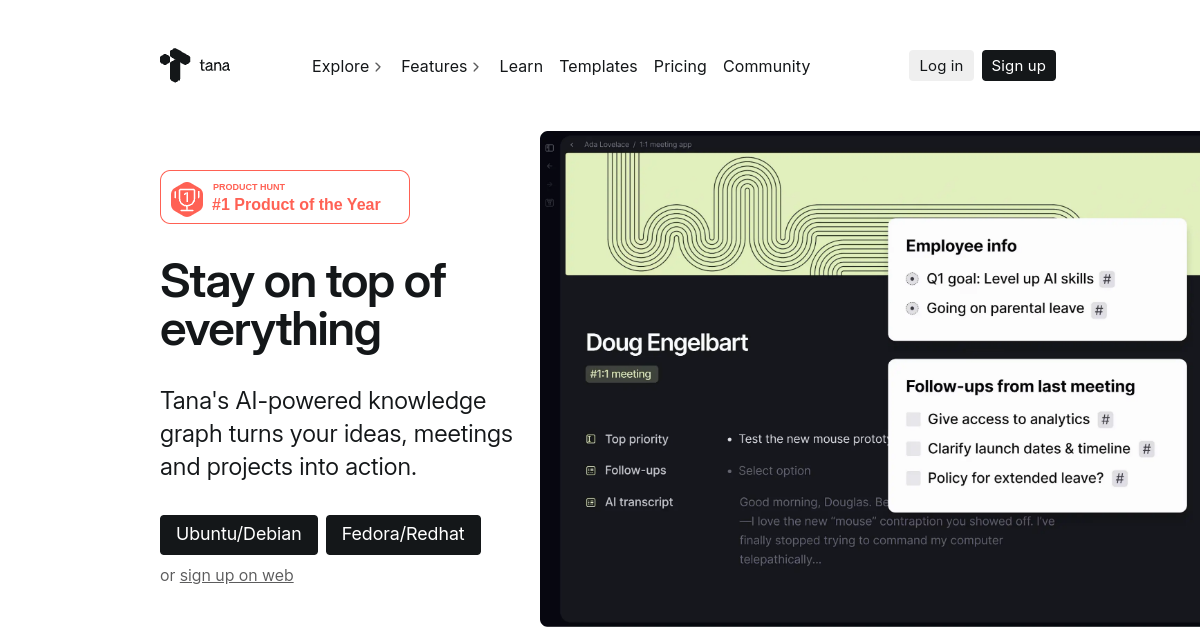This screenshot has width=1200, height=630.
Task: Click the Product Hunt trophy badge icon
Action: [x=187, y=198]
